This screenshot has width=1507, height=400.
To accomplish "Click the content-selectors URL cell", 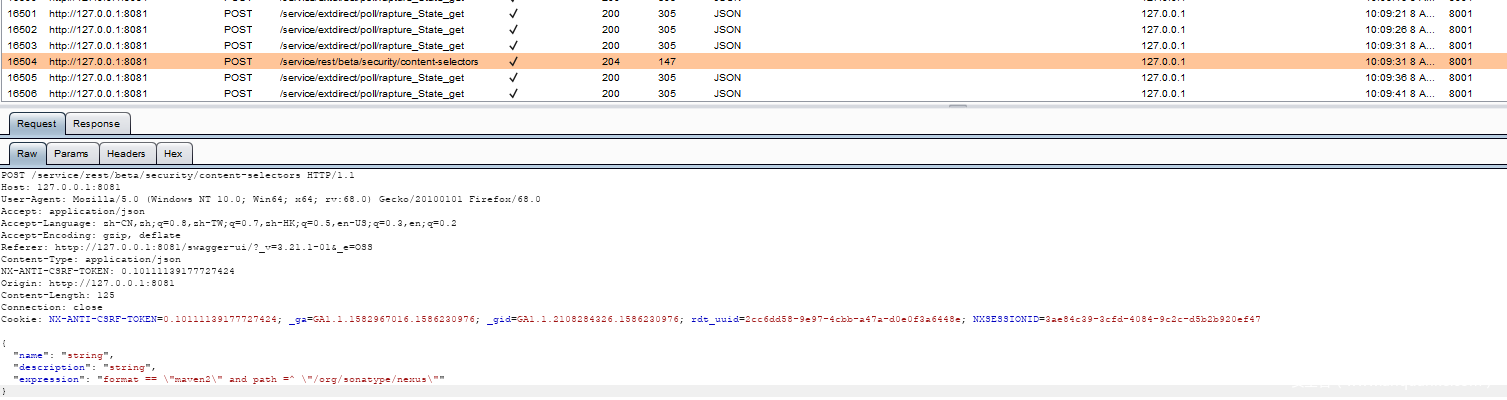I will (x=379, y=61).
